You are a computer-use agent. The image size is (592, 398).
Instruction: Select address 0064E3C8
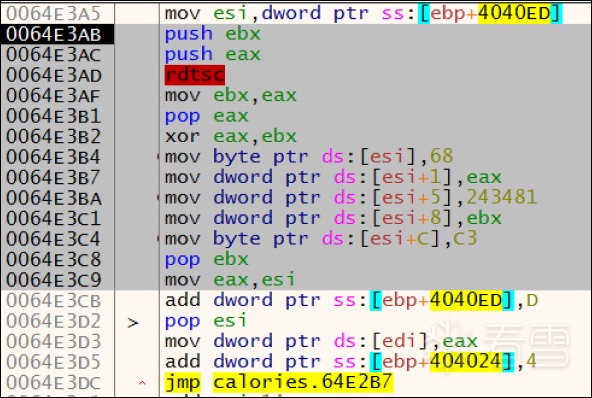tap(54, 259)
